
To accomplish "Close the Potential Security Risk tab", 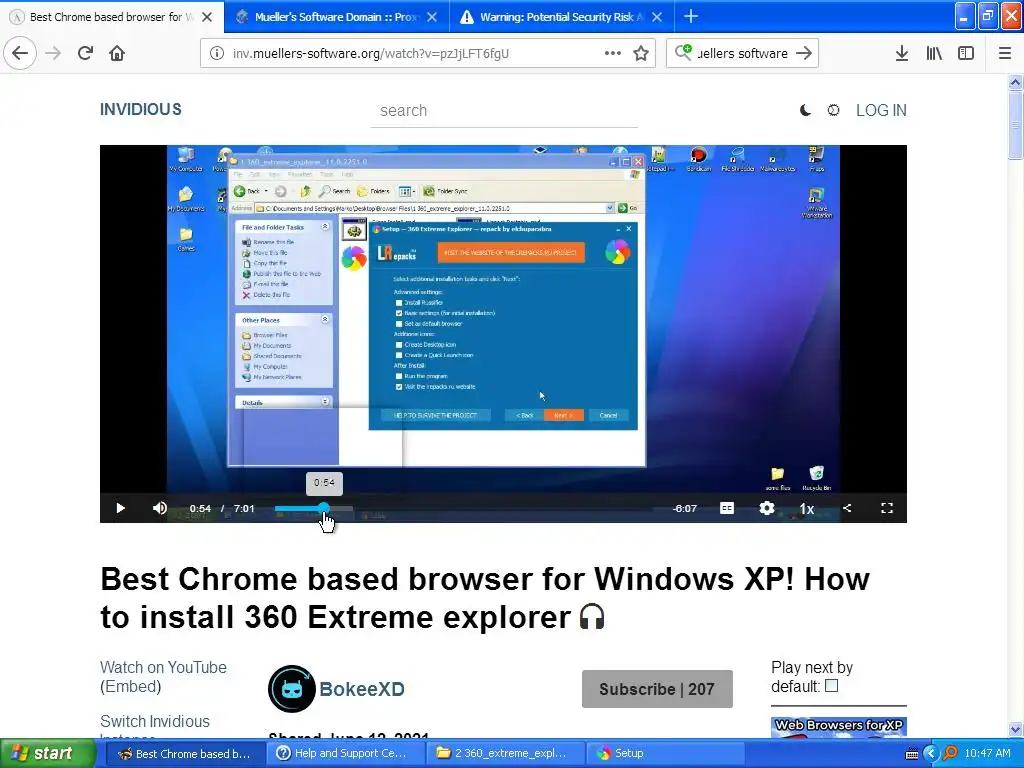I will (658, 17).
